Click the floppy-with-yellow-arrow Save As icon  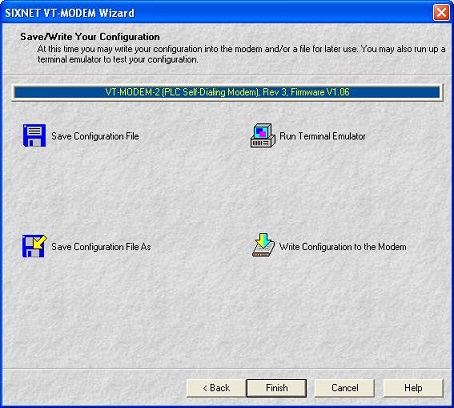[x=34, y=246]
